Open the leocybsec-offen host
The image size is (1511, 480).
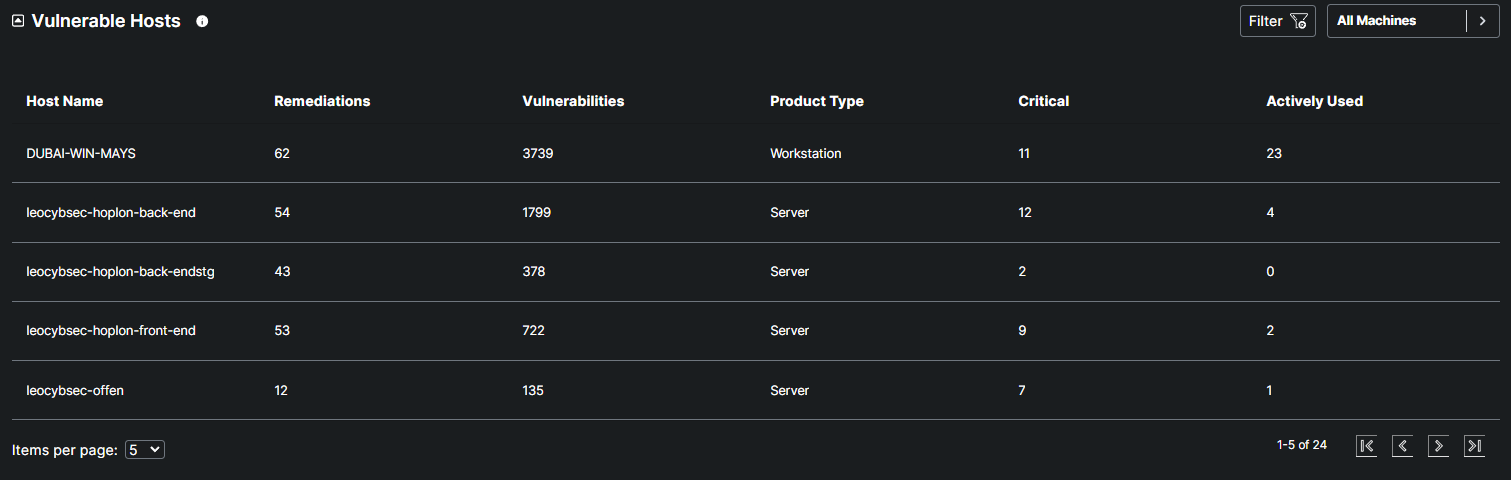[x=75, y=391]
